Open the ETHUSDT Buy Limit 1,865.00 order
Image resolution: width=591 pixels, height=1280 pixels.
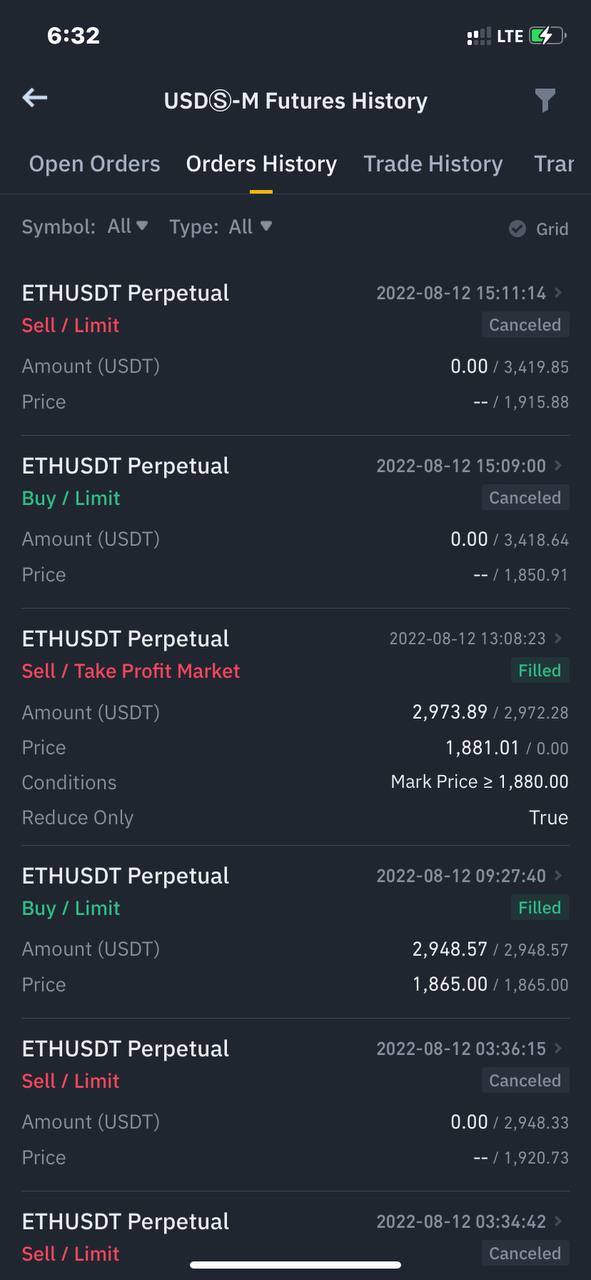pyautogui.click(x=295, y=931)
